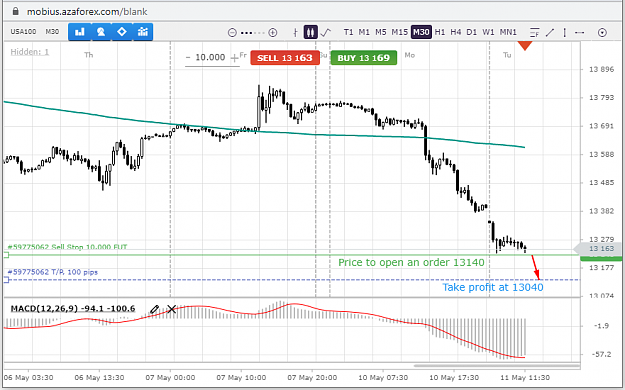Click the Hidden: 1 link
Screen dimensions: 625x390
tap(29, 52)
